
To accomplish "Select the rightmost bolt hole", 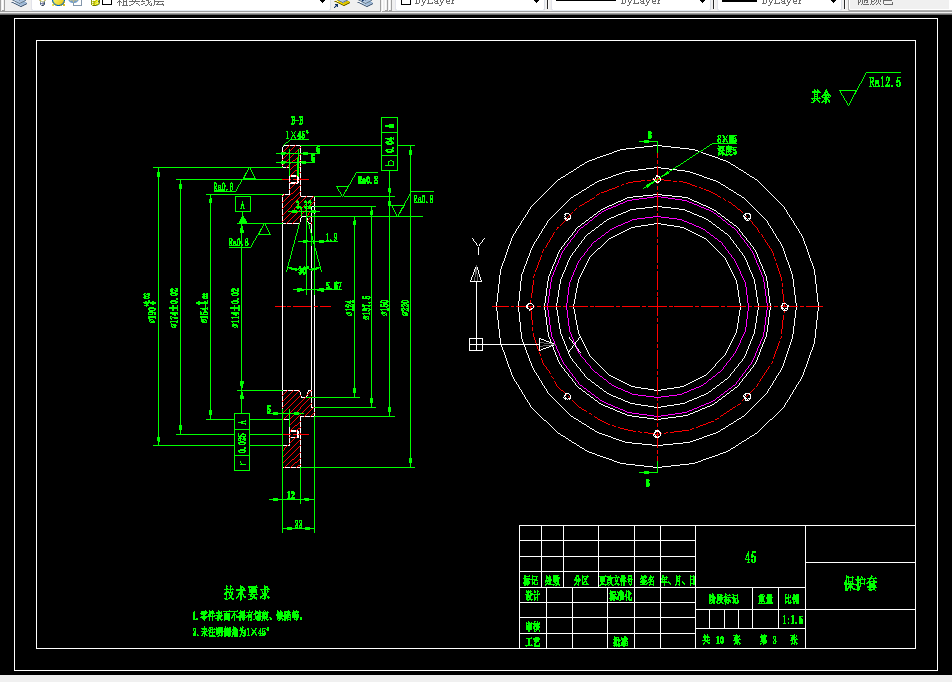I will point(784,307).
